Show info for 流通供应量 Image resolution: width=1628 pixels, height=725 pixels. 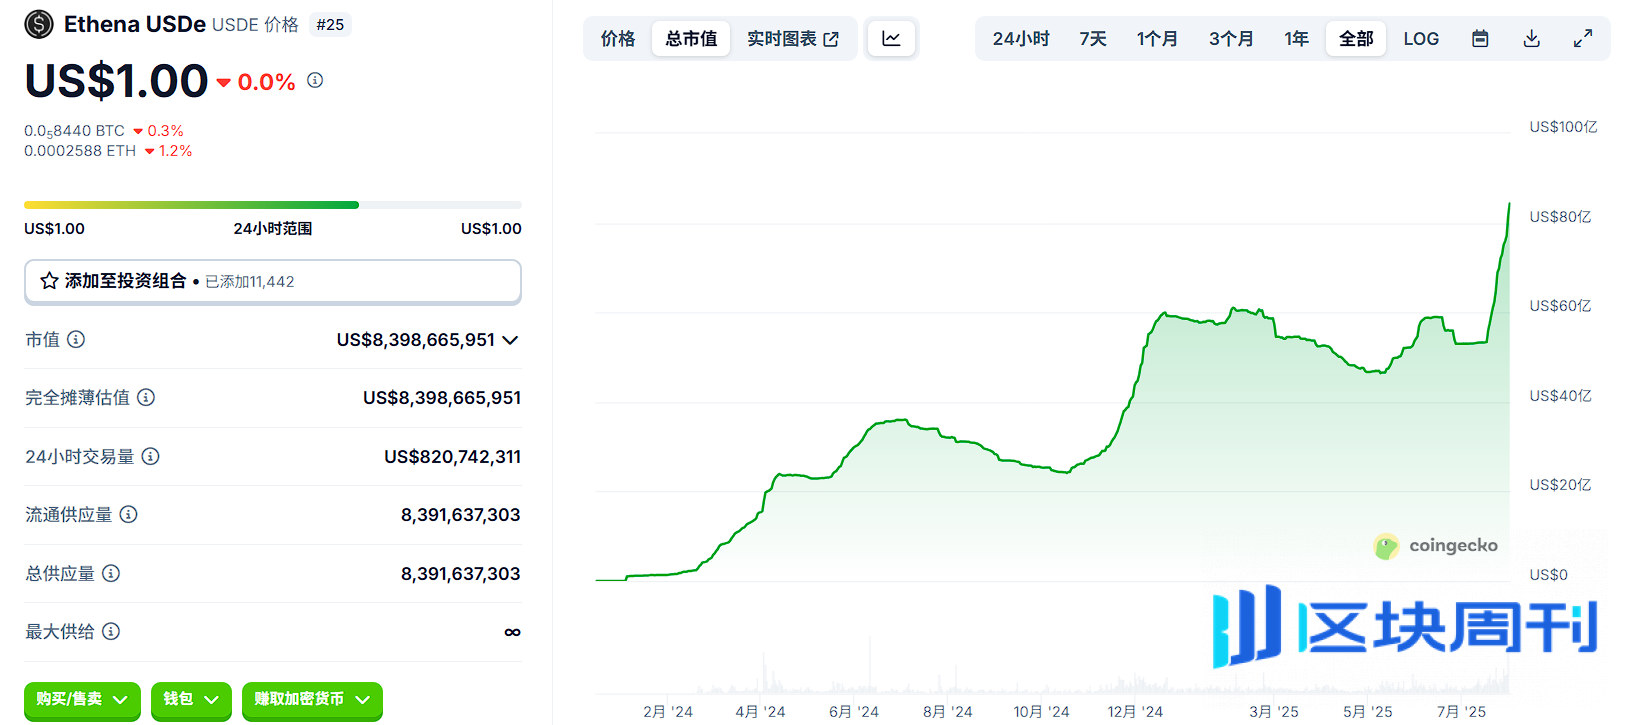tap(128, 514)
